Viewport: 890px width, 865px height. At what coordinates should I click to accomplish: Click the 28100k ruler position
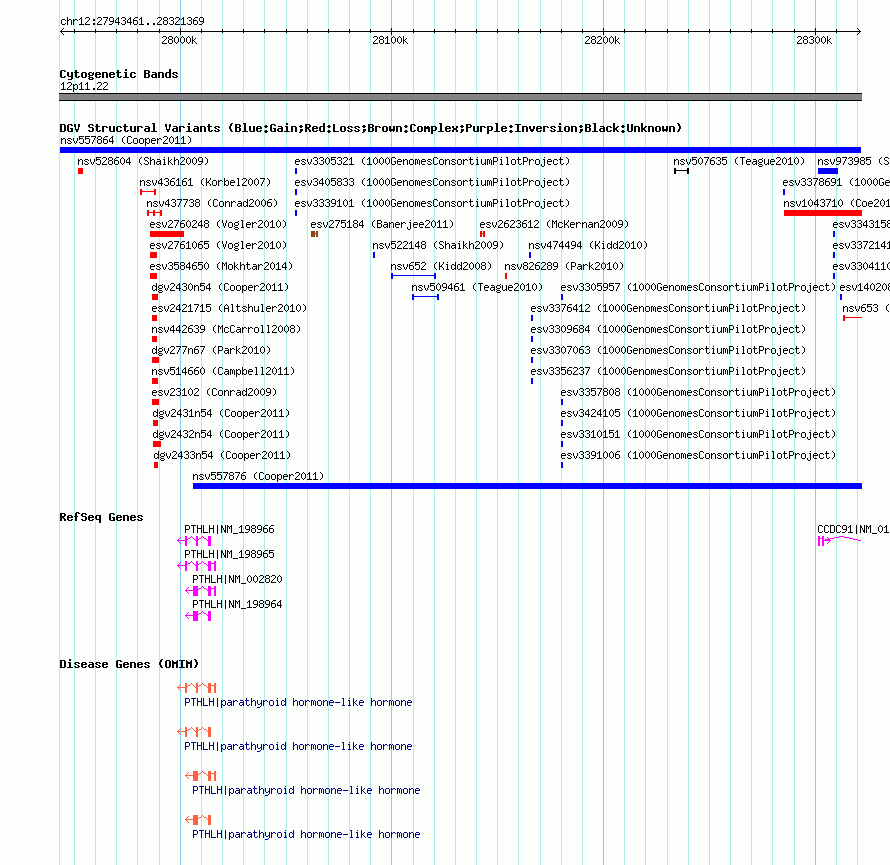click(x=390, y=40)
